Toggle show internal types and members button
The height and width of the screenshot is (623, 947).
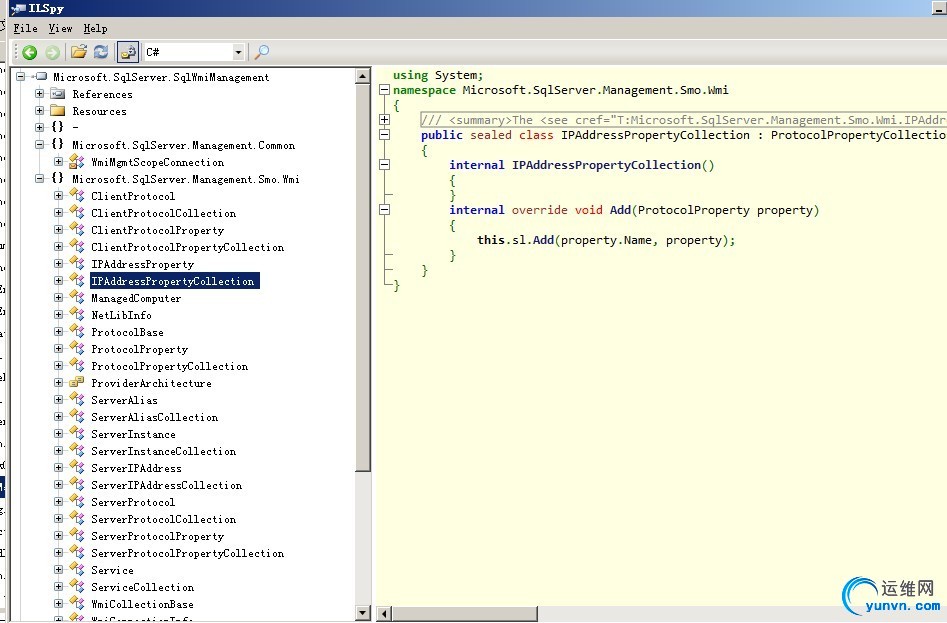[x=128, y=52]
